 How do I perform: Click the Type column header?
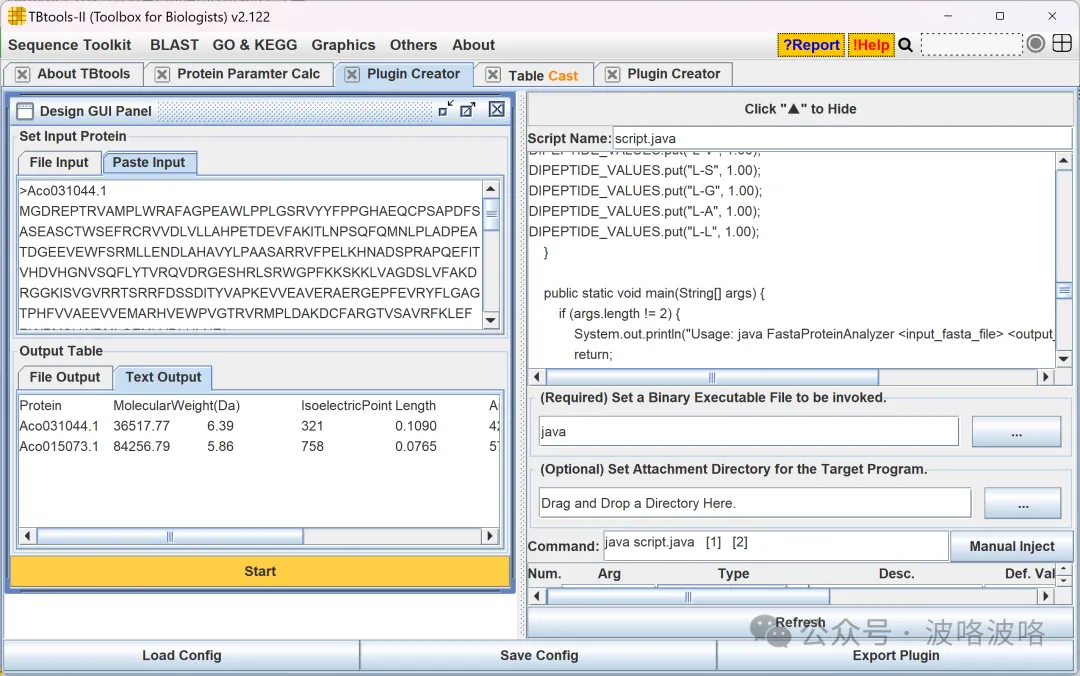coord(733,574)
